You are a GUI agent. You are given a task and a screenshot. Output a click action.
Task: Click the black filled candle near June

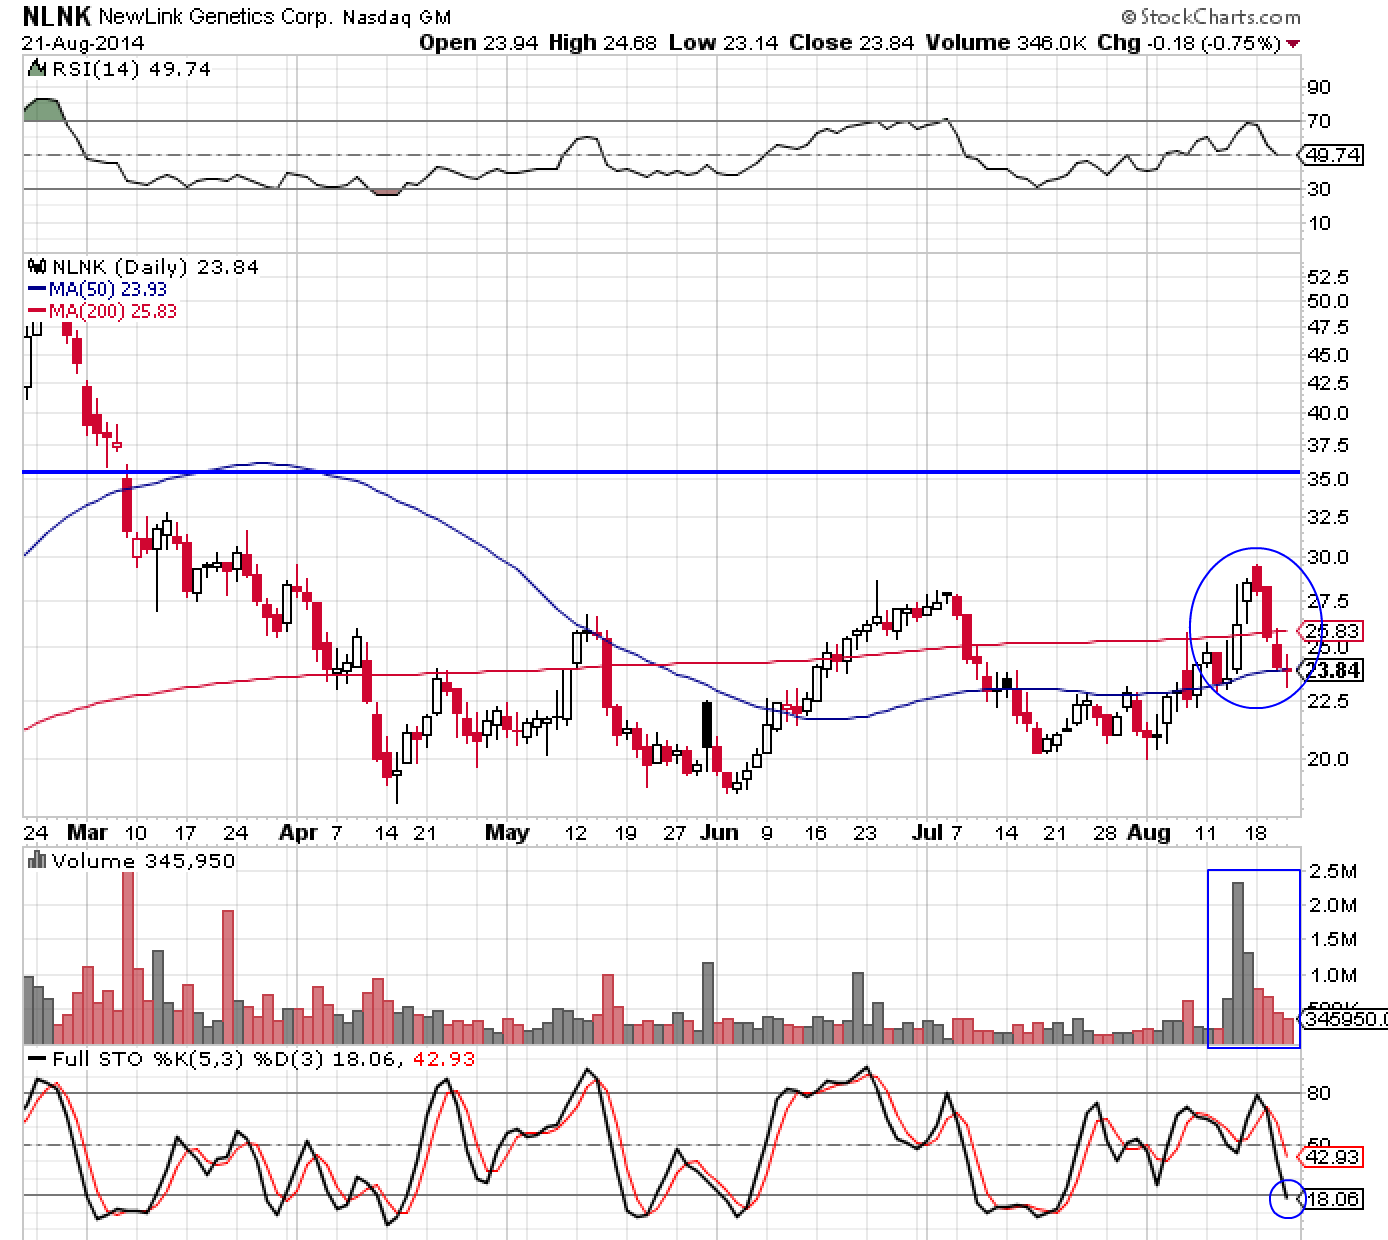click(708, 725)
